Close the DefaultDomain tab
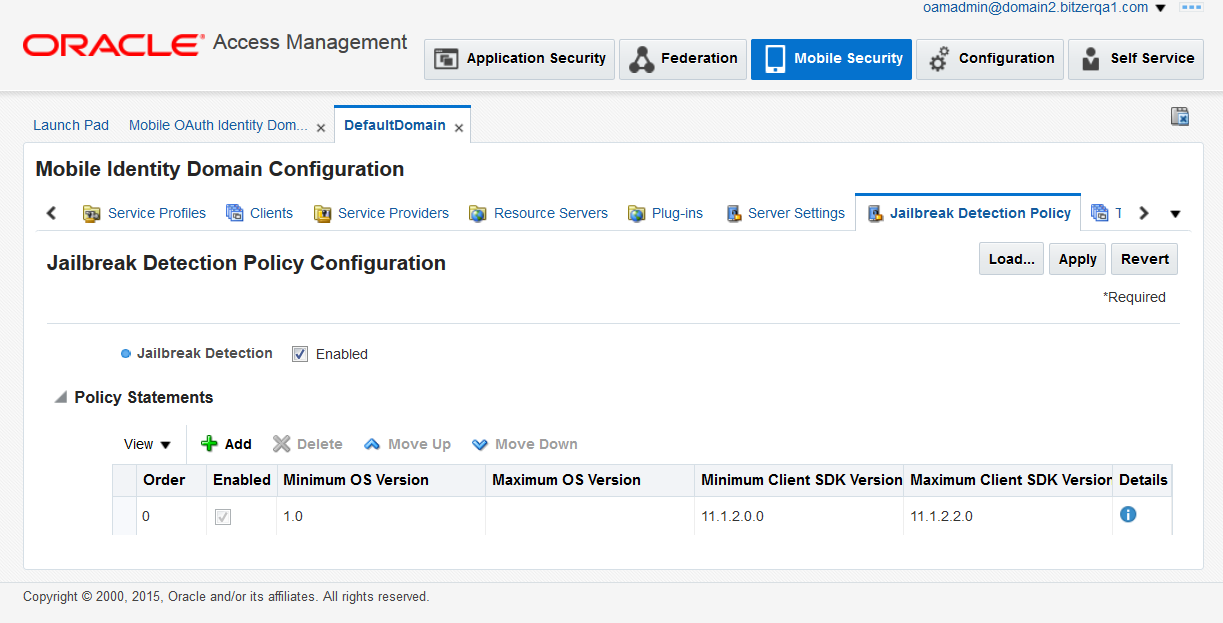Screen dimensions: 1223x623 click(459, 128)
